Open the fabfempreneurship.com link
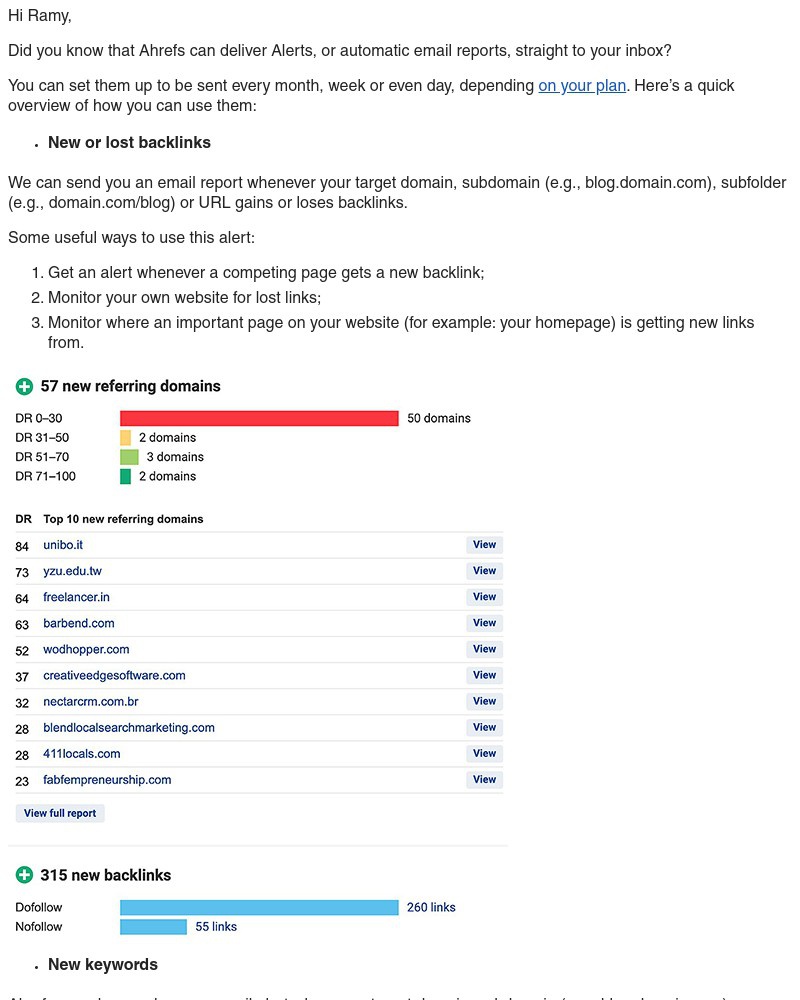This screenshot has height=1000, width=800. [107, 779]
